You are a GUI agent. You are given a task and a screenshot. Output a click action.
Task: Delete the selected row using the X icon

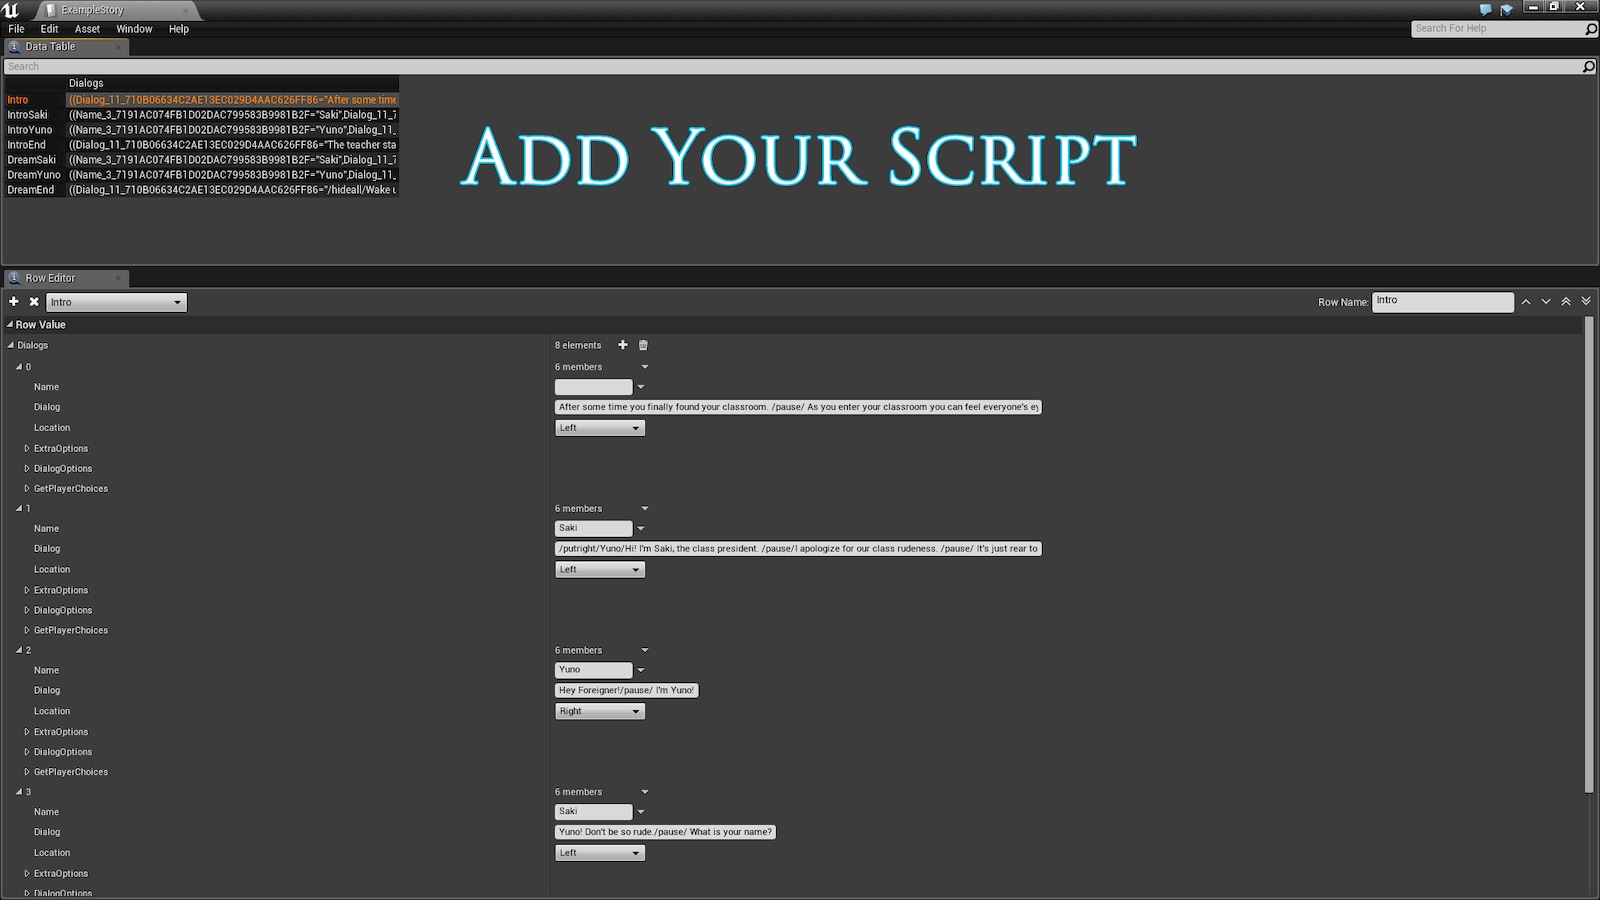[x=34, y=301]
